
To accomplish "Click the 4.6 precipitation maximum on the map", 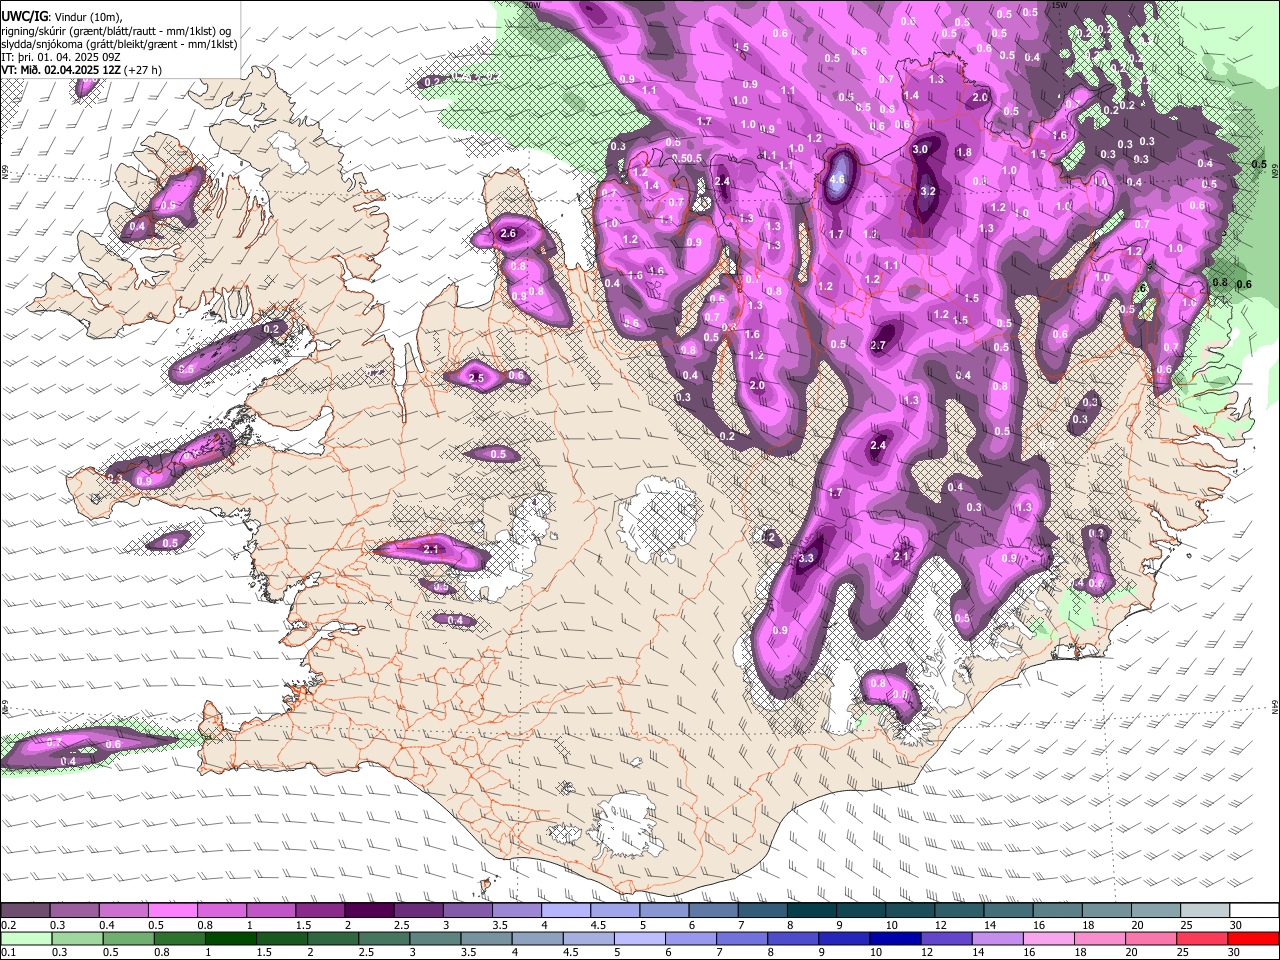I will (838, 180).
